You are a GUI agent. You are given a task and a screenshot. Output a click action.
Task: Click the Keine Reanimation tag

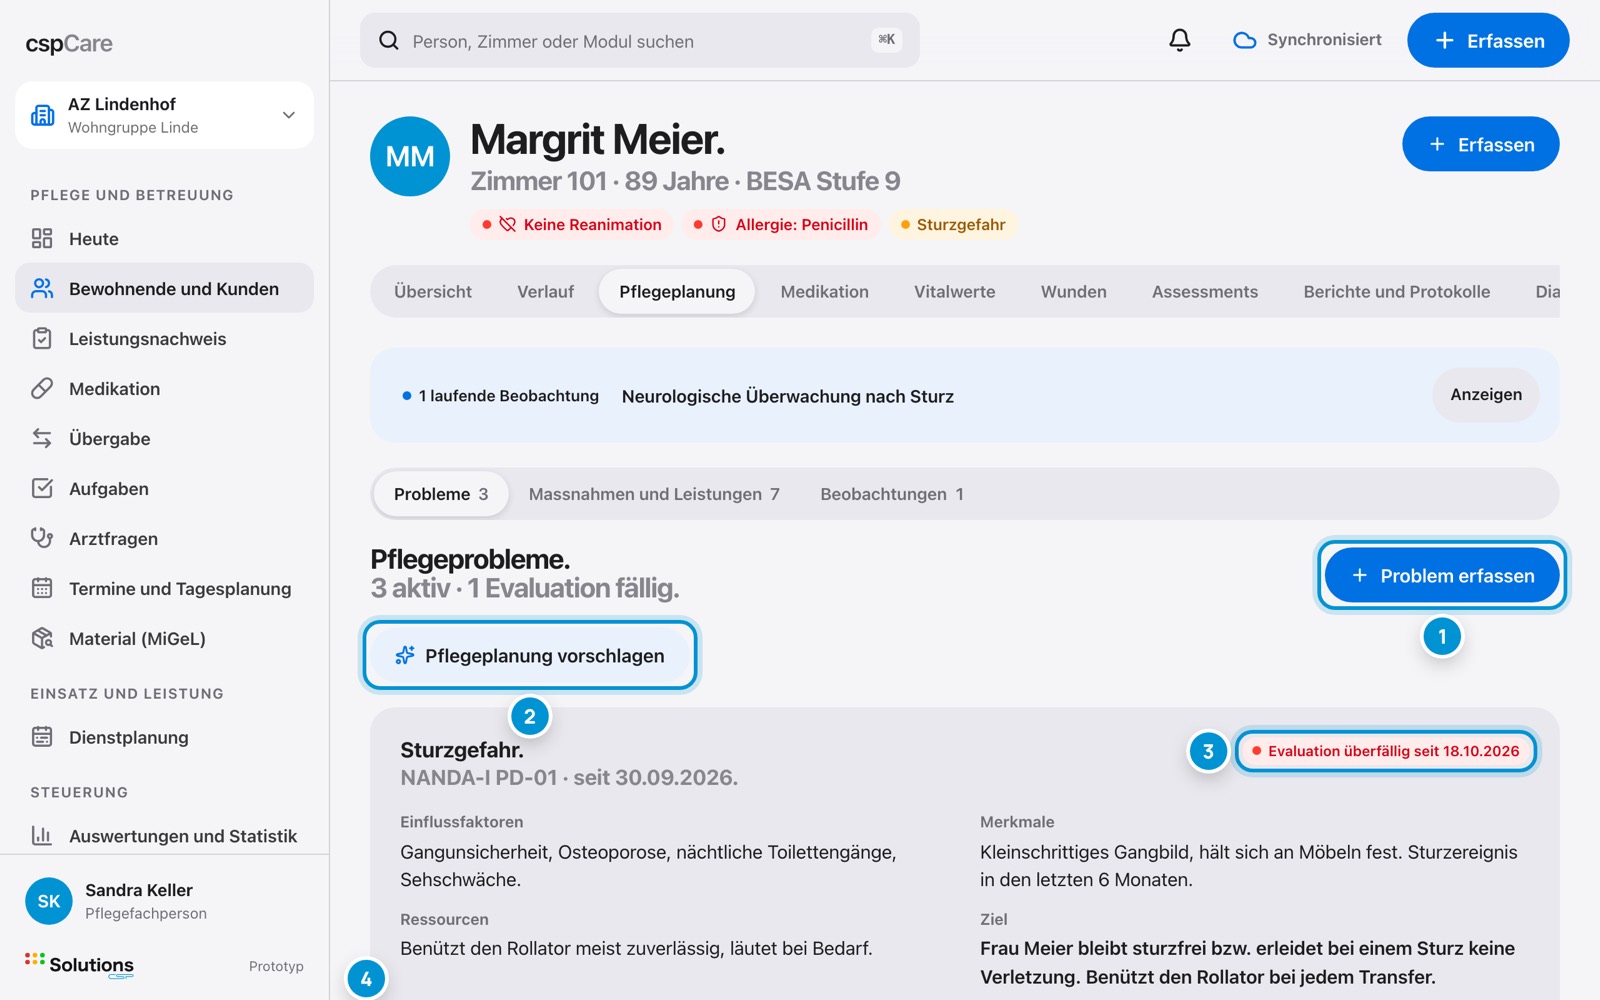point(572,224)
